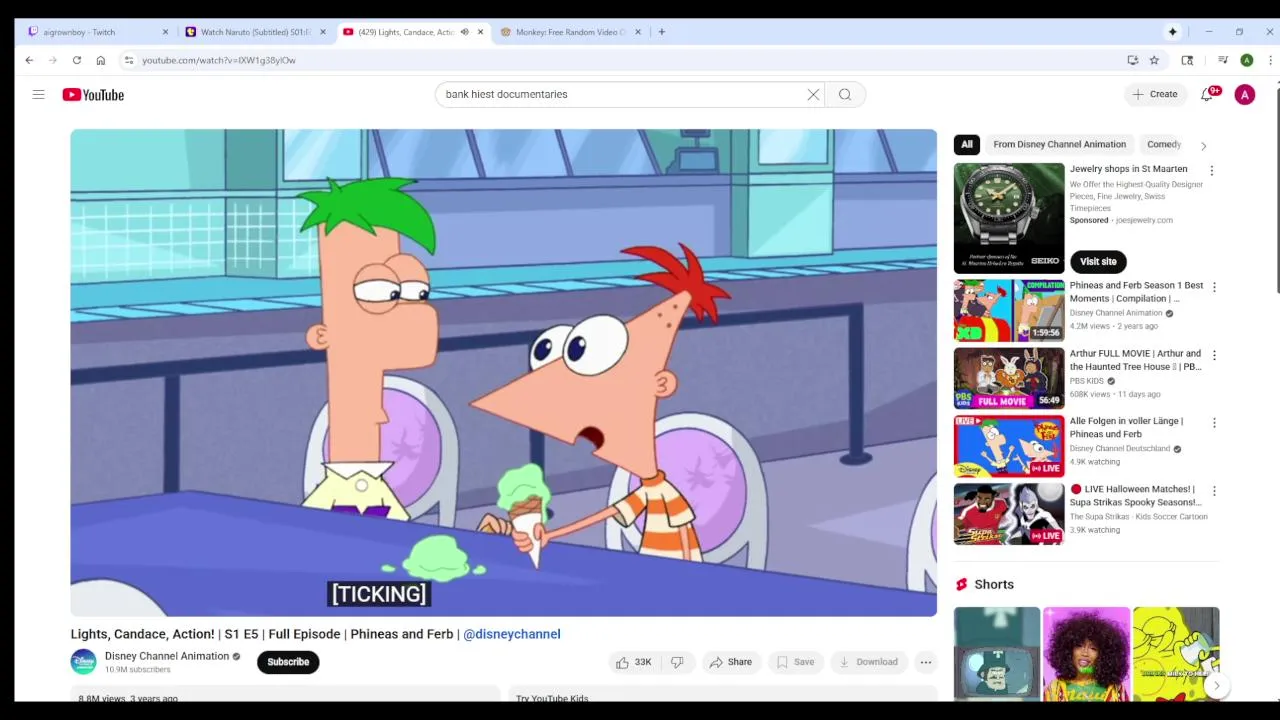Subscribe to Disney Channel Animation
1280x720 pixels.
288,662
